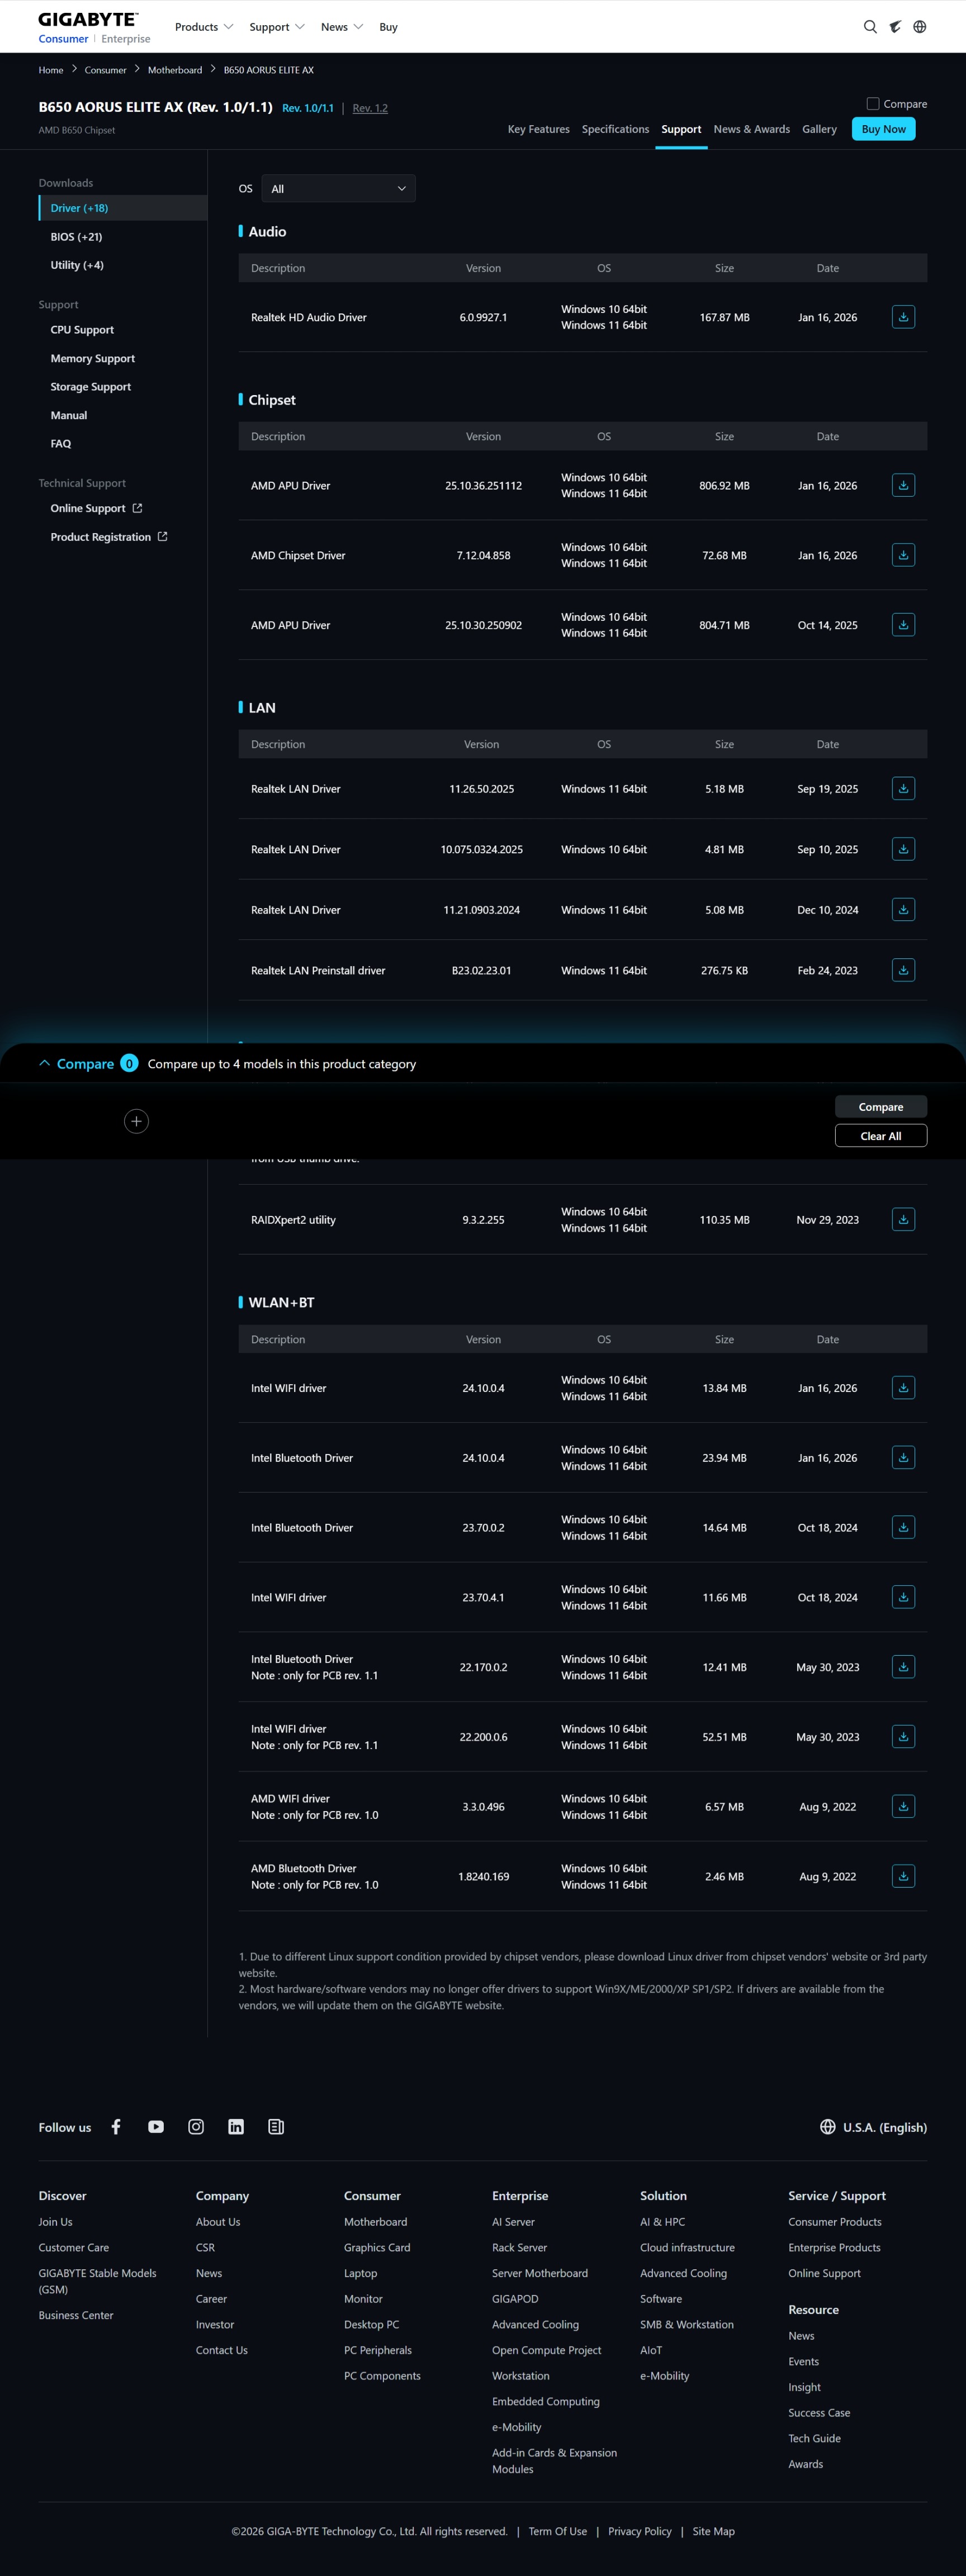
Task: Open the OS filter dropdown
Action: pyautogui.click(x=338, y=189)
